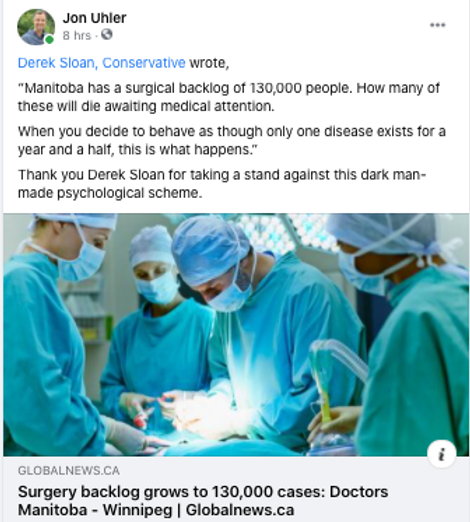470x522 pixels.
Task: Open the post via 8 hrs timestamp
Action: click(x=77, y=35)
